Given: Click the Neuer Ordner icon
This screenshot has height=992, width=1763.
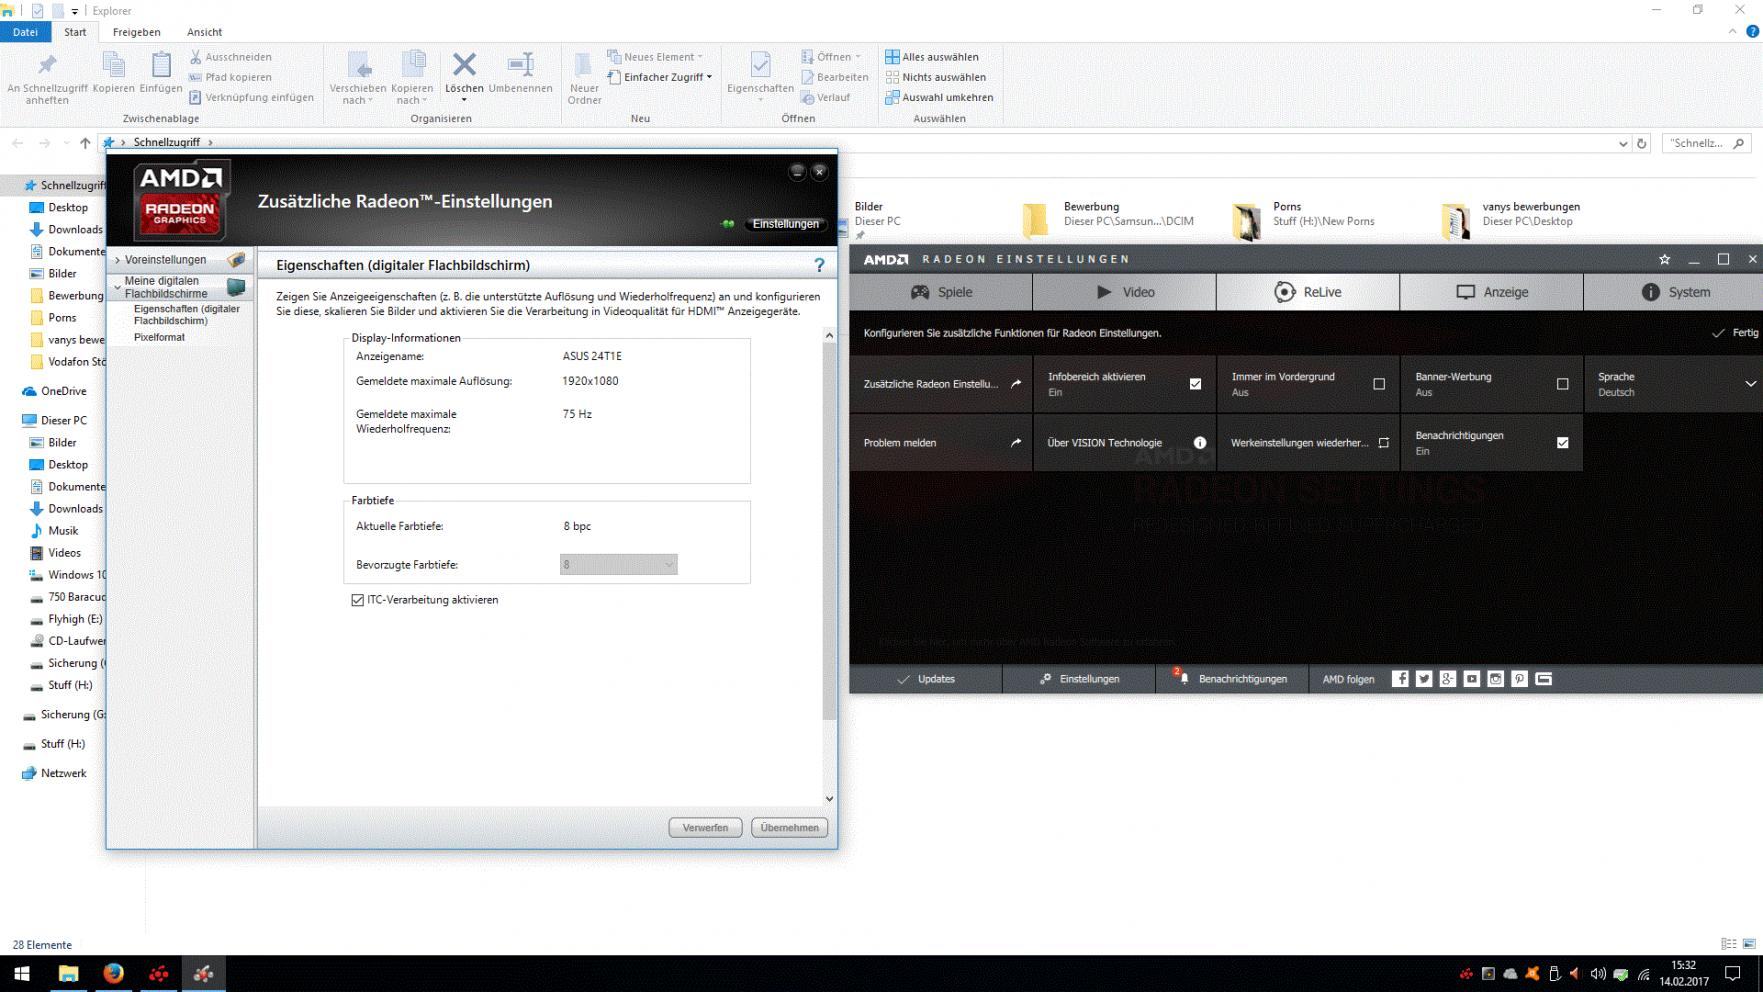Looking at the screenshot, I should pyautogui.click(x=584, y=65).
